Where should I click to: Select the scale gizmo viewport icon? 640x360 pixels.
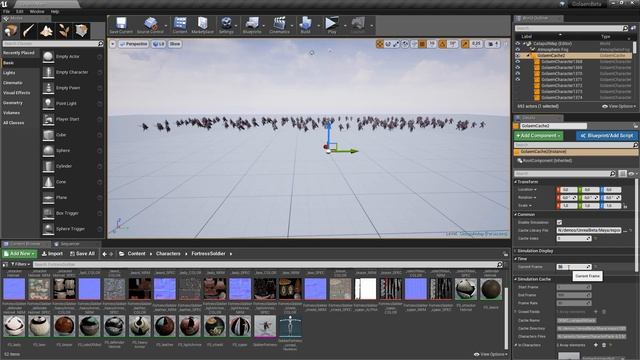[x=396, y=44]
